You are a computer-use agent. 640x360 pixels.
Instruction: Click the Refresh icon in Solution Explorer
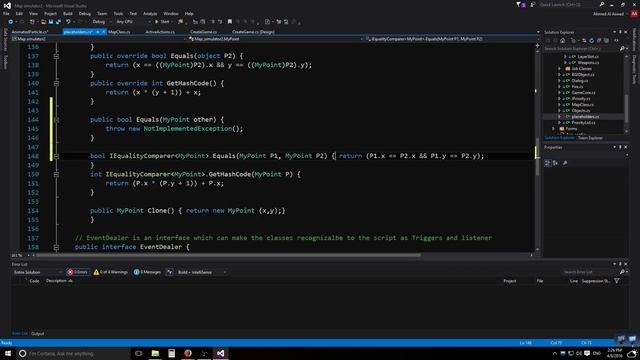(591, 40)
